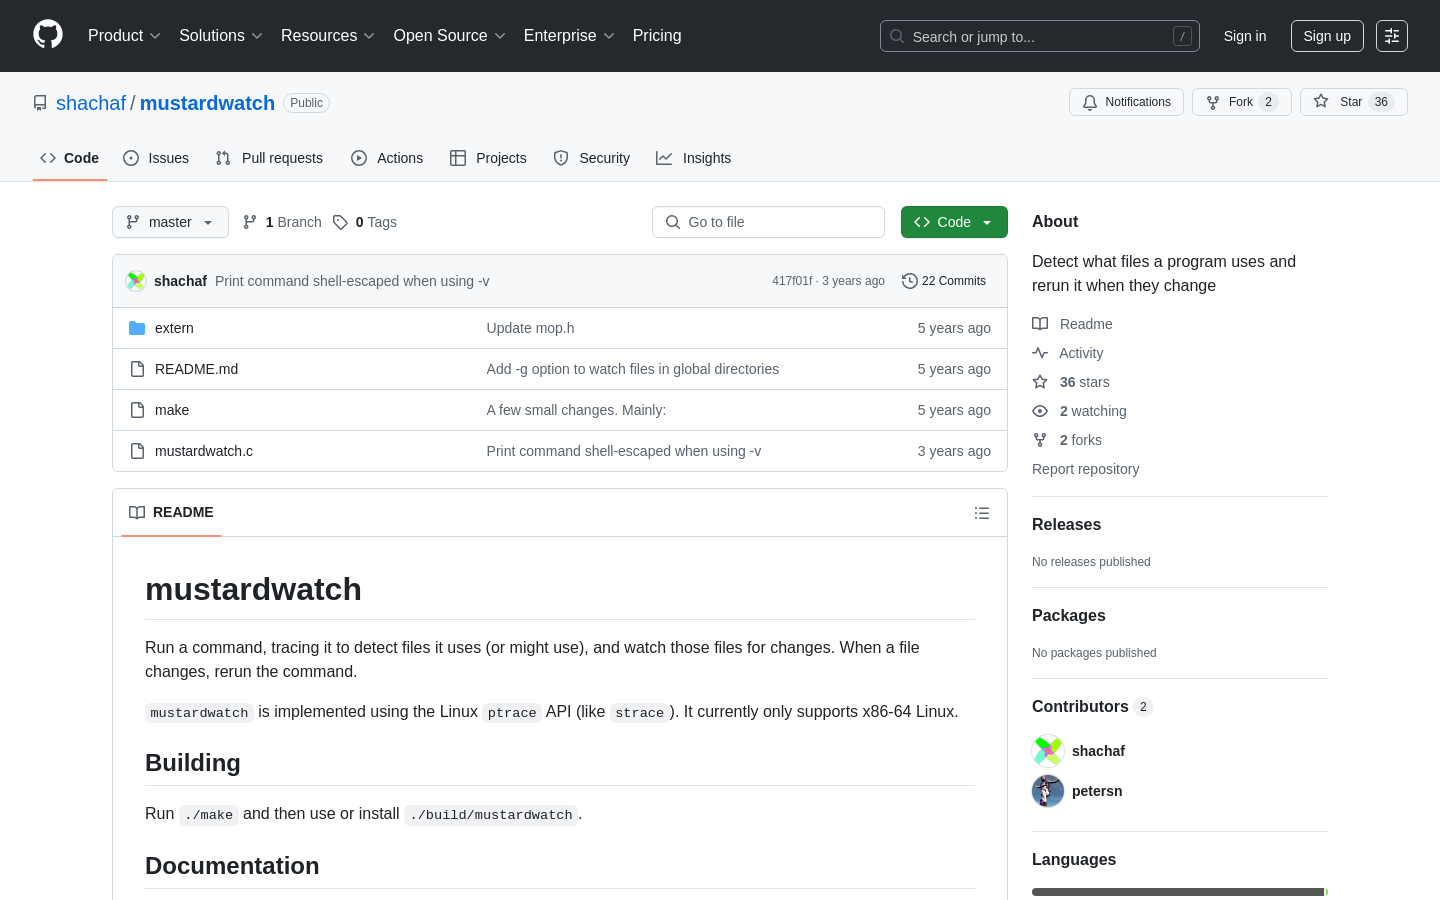The height and width of the screenshot is (900, 1440).
Task: Open the mustardwatch.c file
Action: 204,451
